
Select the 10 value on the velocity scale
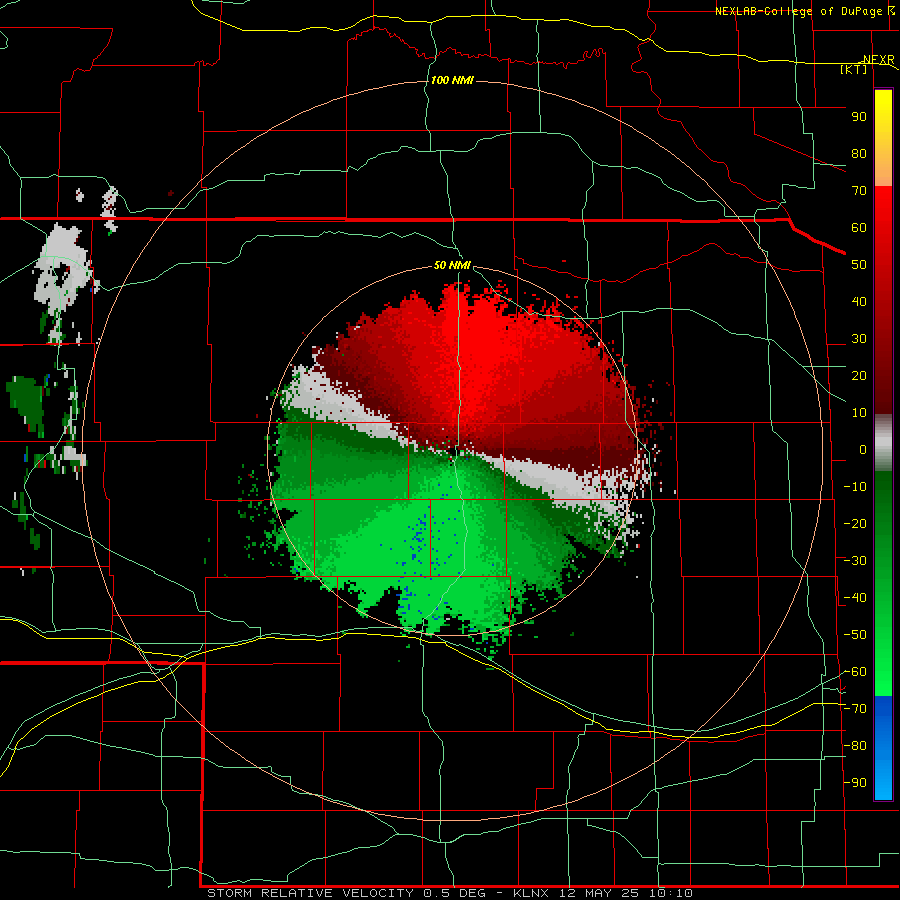859,413
